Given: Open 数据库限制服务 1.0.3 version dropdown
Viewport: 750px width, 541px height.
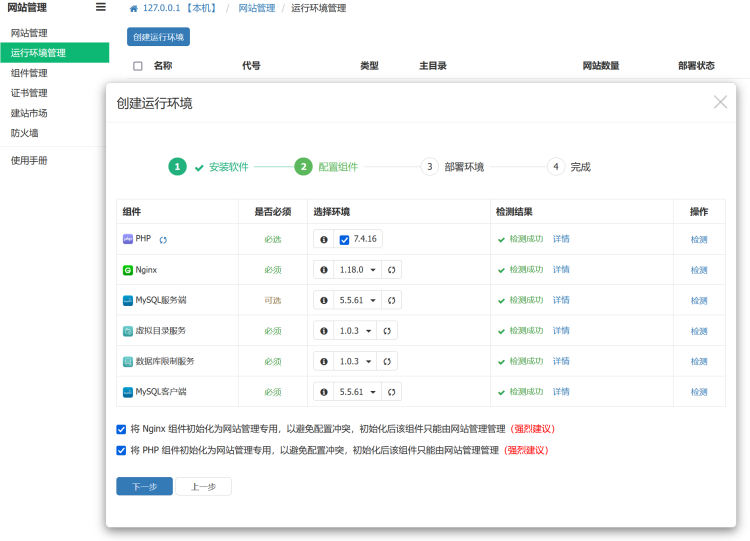Looking at the screenshot, I should (355, 362).
